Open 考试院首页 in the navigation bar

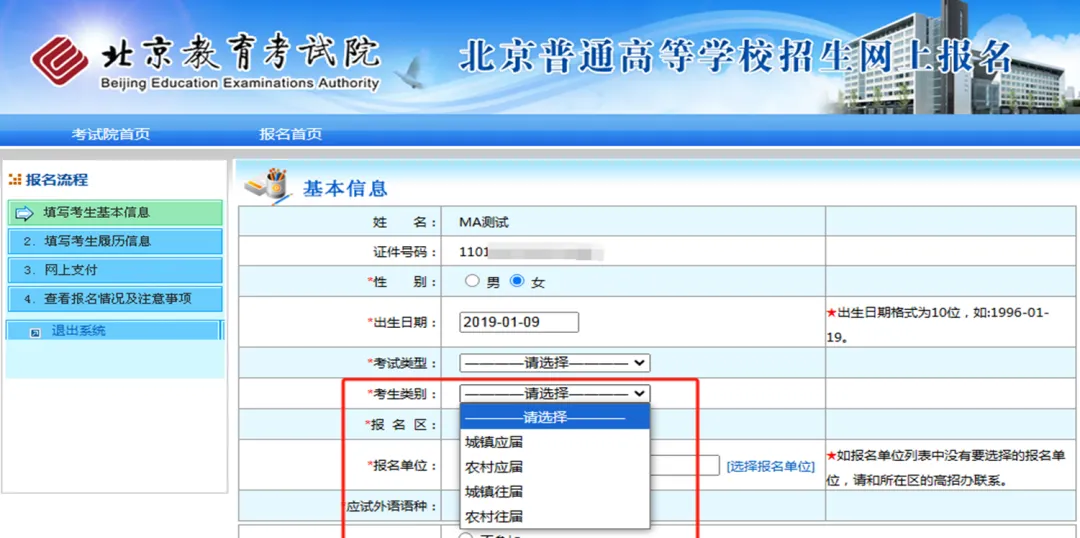[x=110, y=134]
